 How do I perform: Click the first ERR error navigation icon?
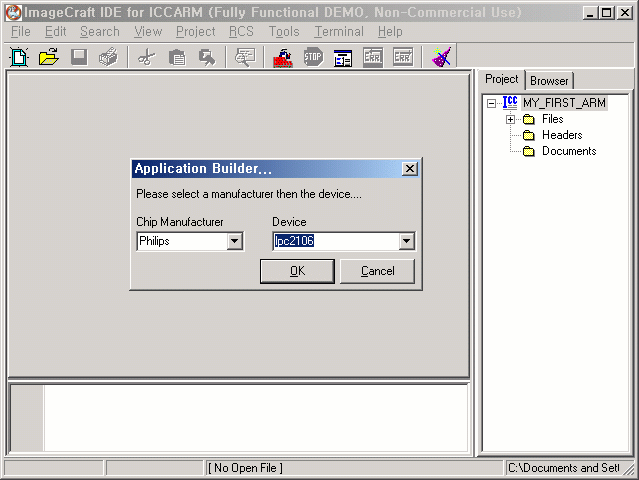pos(372,57)
